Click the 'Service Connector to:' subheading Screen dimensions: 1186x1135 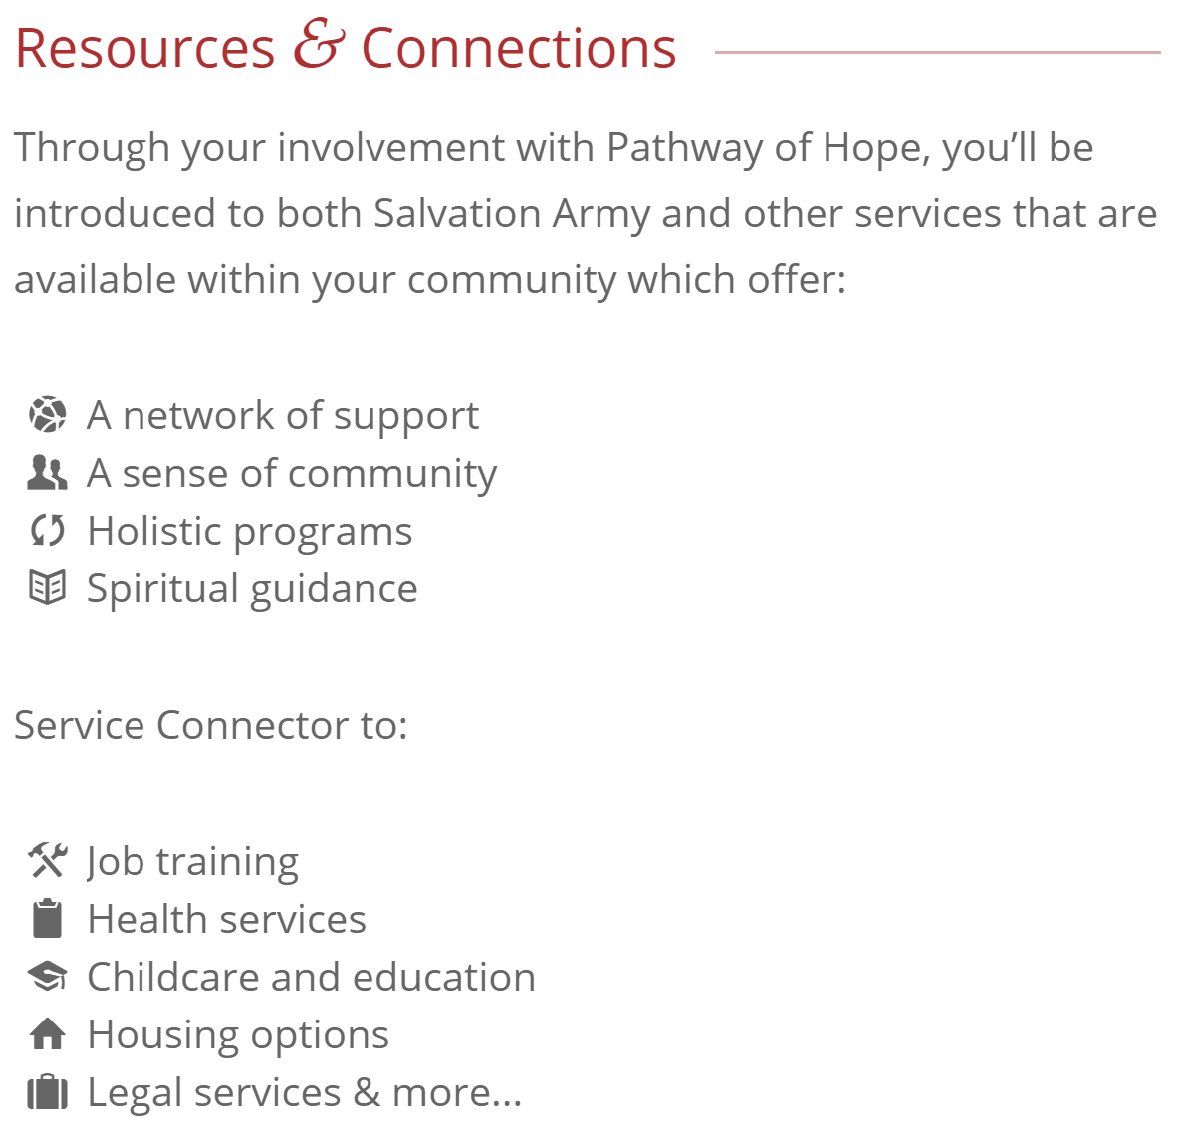[211, 725]
